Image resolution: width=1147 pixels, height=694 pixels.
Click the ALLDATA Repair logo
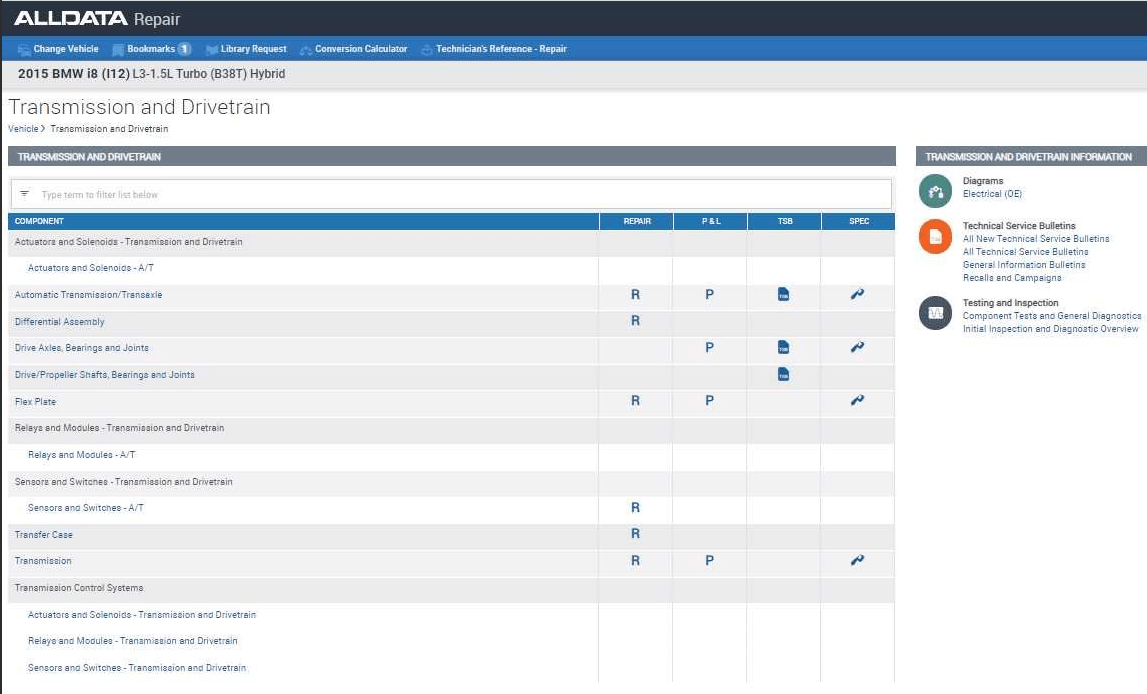[x=97, y=18]
